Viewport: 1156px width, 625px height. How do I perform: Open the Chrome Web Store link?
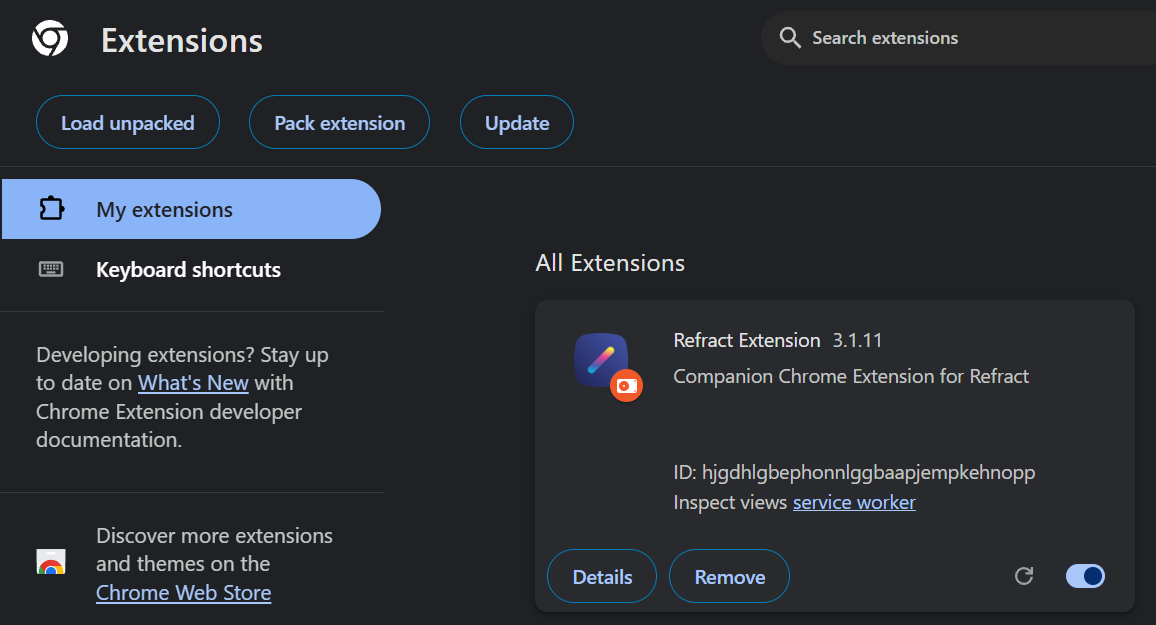[184, 593]
